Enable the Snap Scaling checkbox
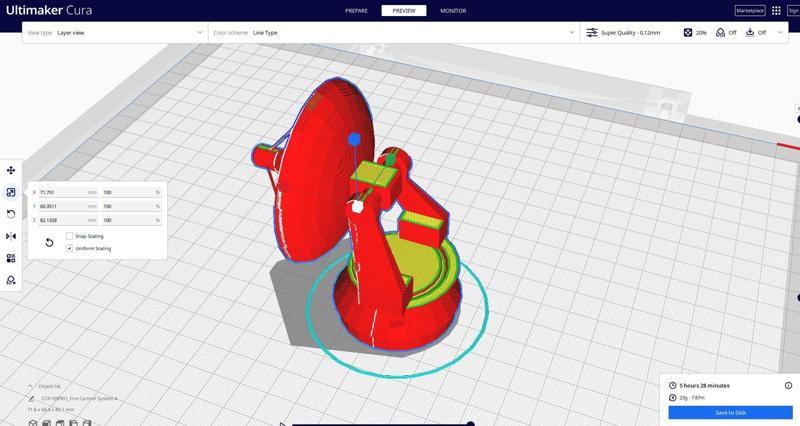The height and width of the screenshot is (426, 800). tap(69, 236)
